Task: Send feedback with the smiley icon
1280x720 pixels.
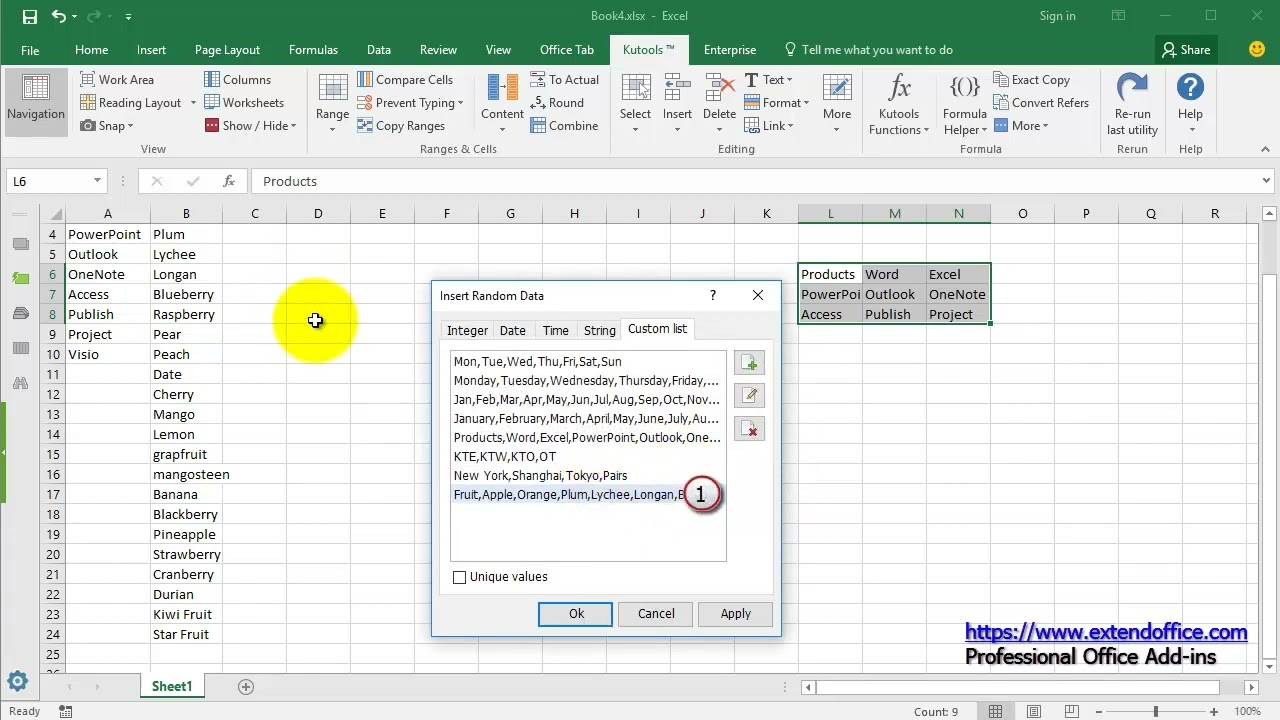Action: point(1257,49)
